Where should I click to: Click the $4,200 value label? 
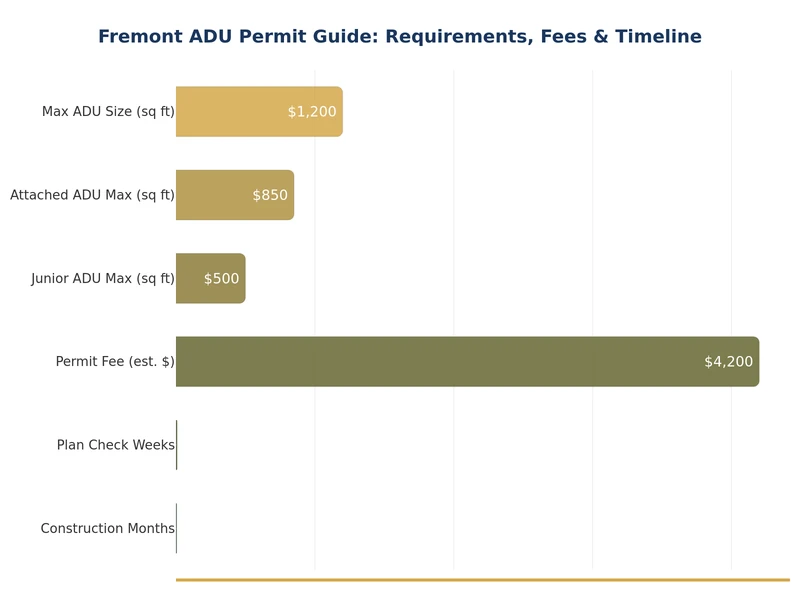[x=728, y=362]
